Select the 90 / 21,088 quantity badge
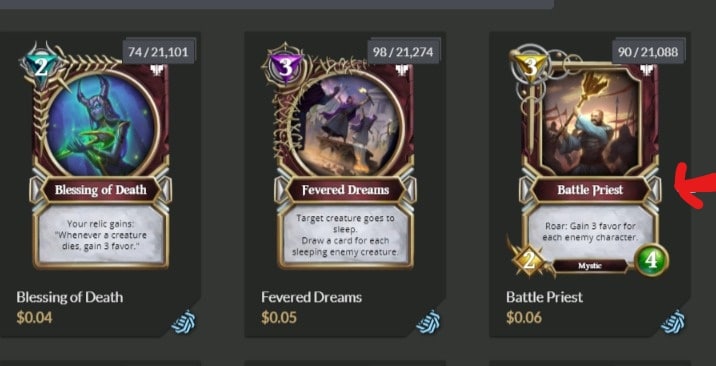716x366 pixels. 648,52
